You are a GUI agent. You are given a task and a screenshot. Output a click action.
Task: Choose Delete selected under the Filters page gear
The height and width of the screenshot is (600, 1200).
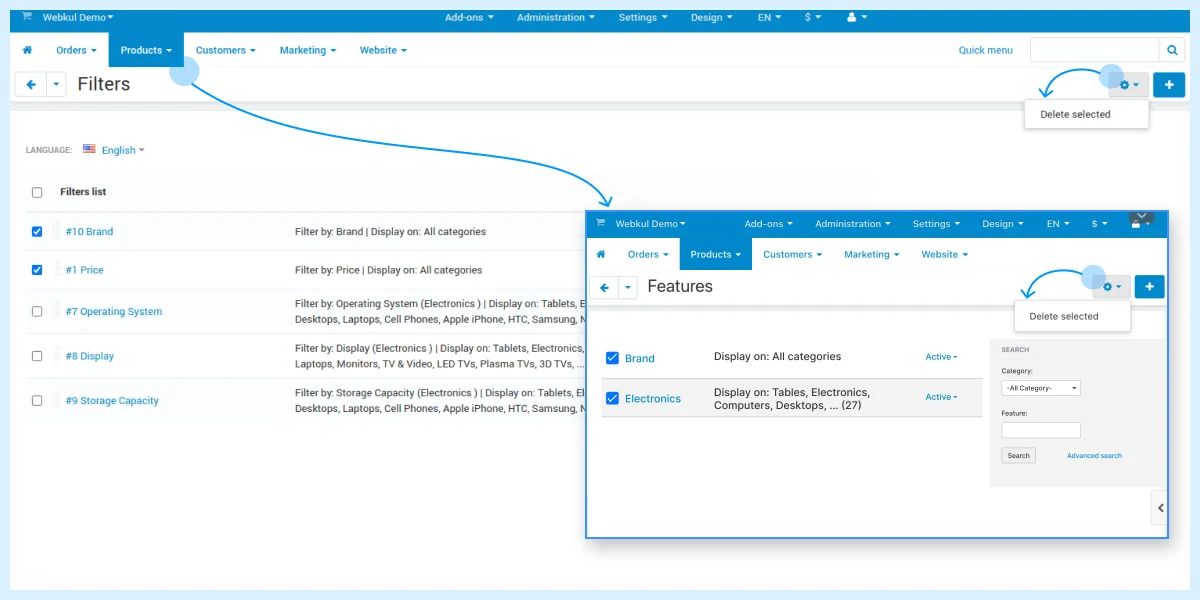[x=1075, y=114]
